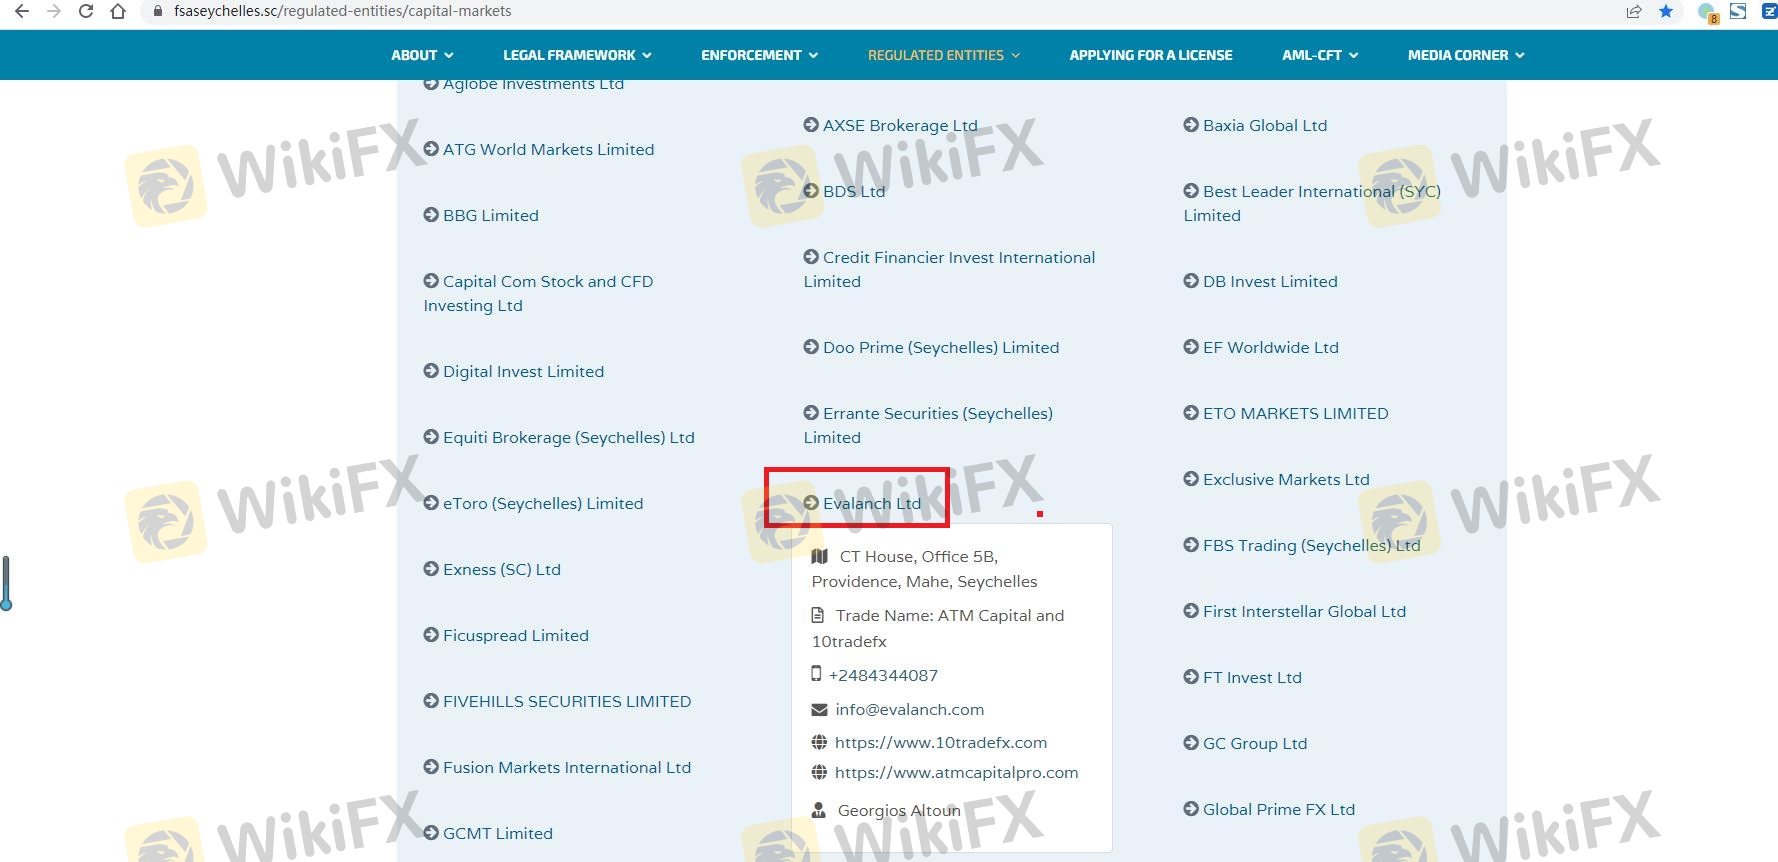Click the globe icon beside 10tradefx website
The width and height of the screenshot is (1778, 862).
[x=819, y=742]
